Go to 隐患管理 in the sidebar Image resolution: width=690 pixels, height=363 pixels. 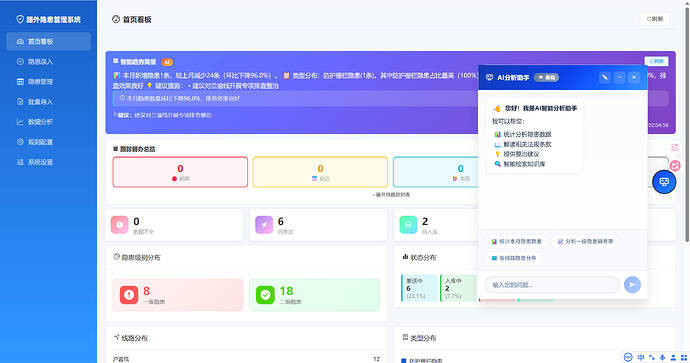click(x=48, y=82)
